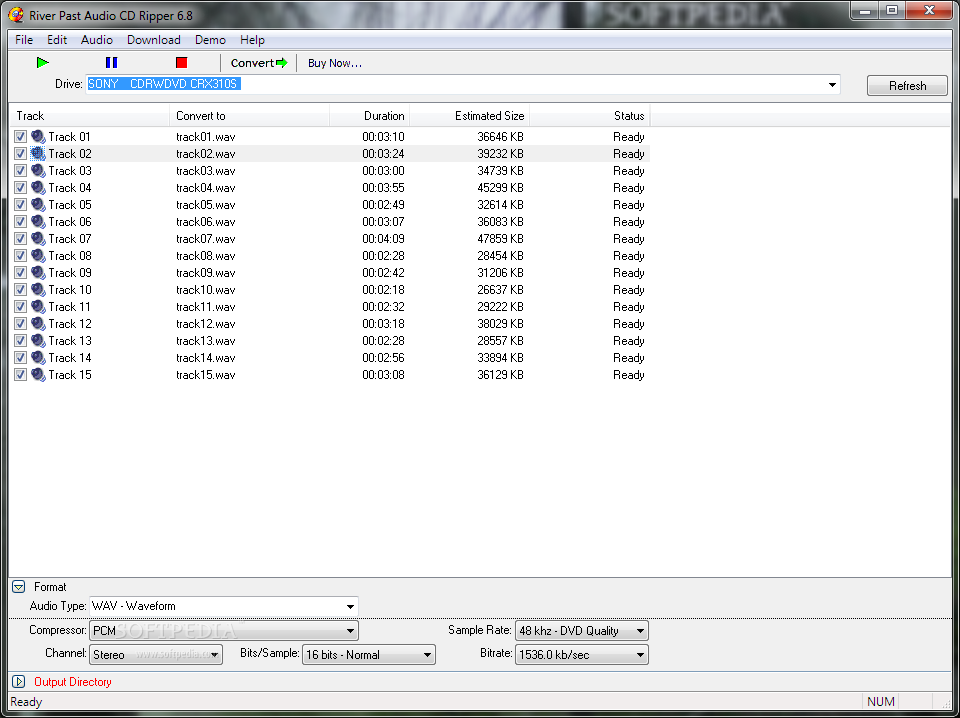Click the Track 10 CD audio icon
Screen dimensions: 960x718
click(38, 290)
